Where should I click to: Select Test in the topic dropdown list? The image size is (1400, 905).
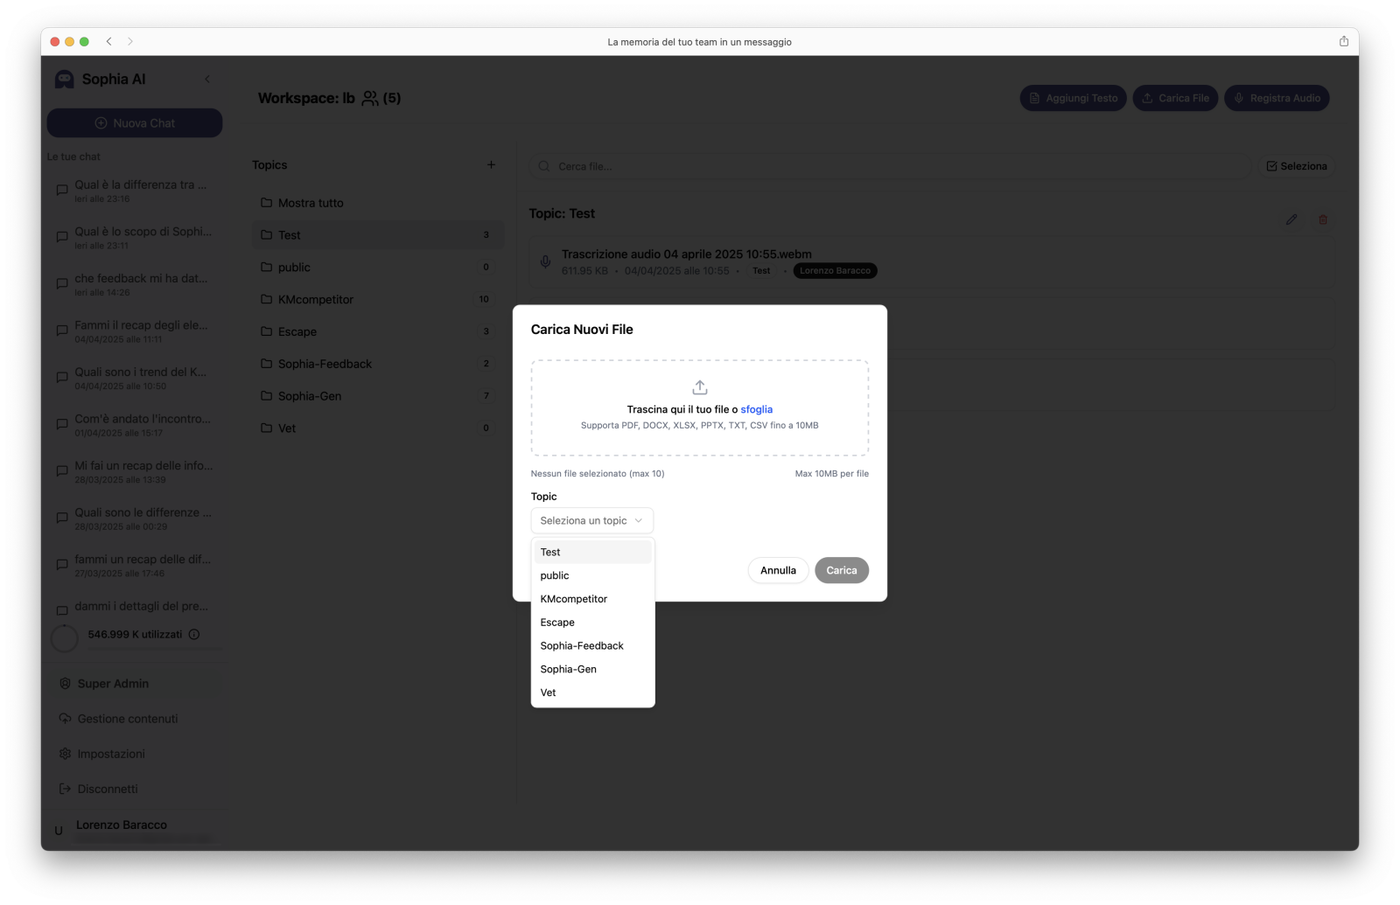tap(592, 552)
